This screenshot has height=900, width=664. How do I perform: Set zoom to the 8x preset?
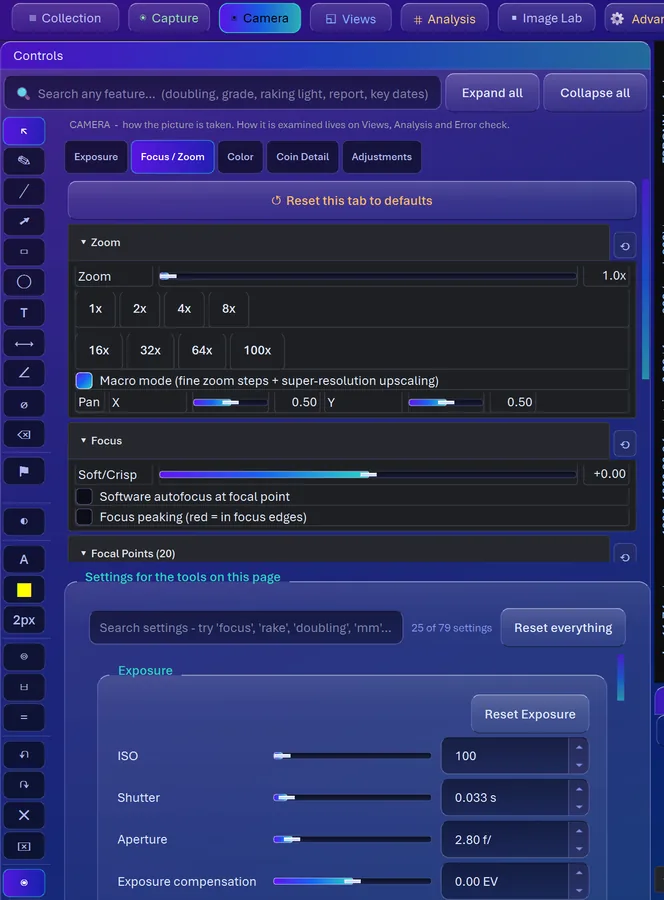[x=228, y=309]
